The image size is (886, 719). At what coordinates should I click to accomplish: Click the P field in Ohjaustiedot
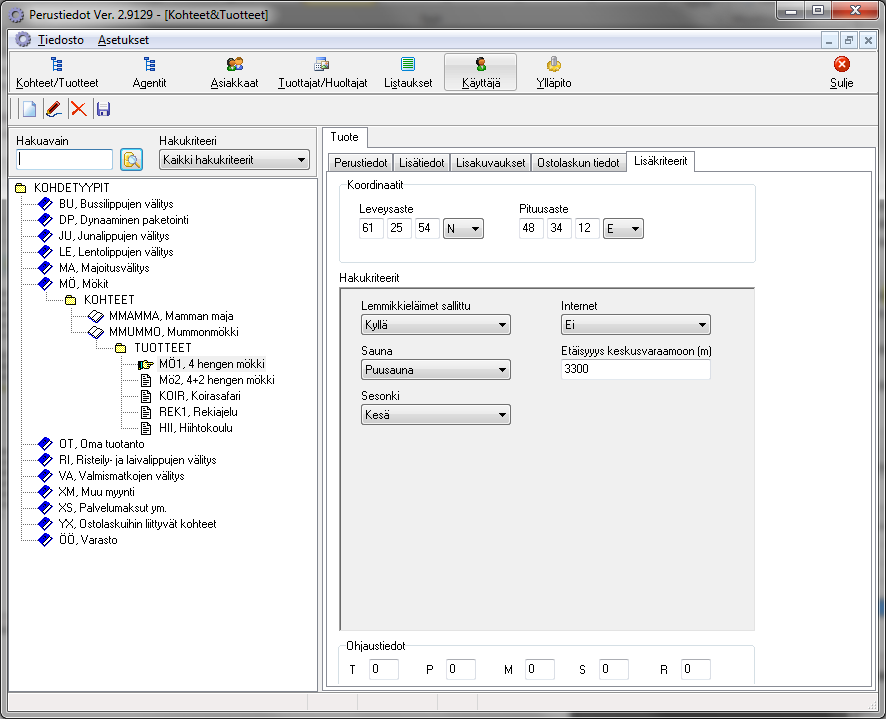point(461,669)
